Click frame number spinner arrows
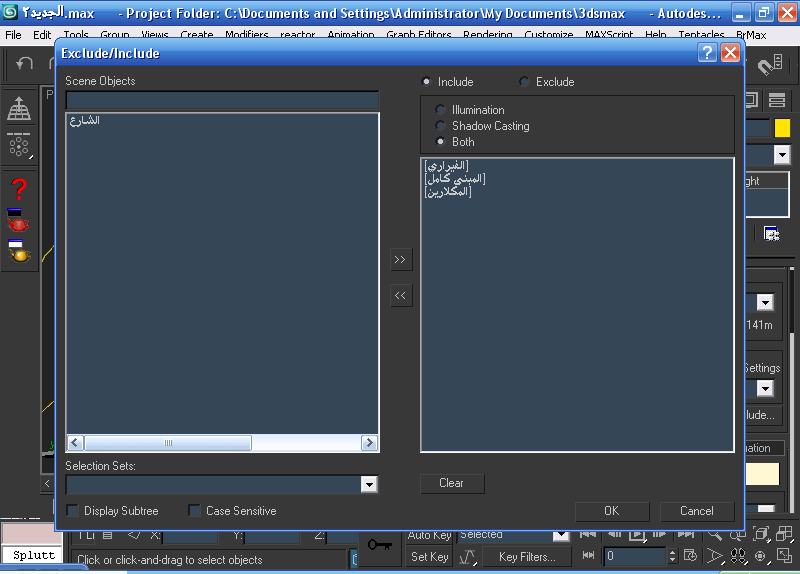The width and height of the screenshot is (800, 574). coord(672,556)
